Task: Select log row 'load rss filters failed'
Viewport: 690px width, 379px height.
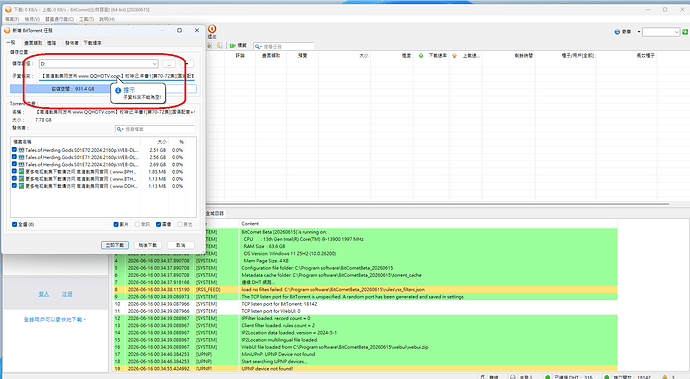Action: click(x=365, y=289)
